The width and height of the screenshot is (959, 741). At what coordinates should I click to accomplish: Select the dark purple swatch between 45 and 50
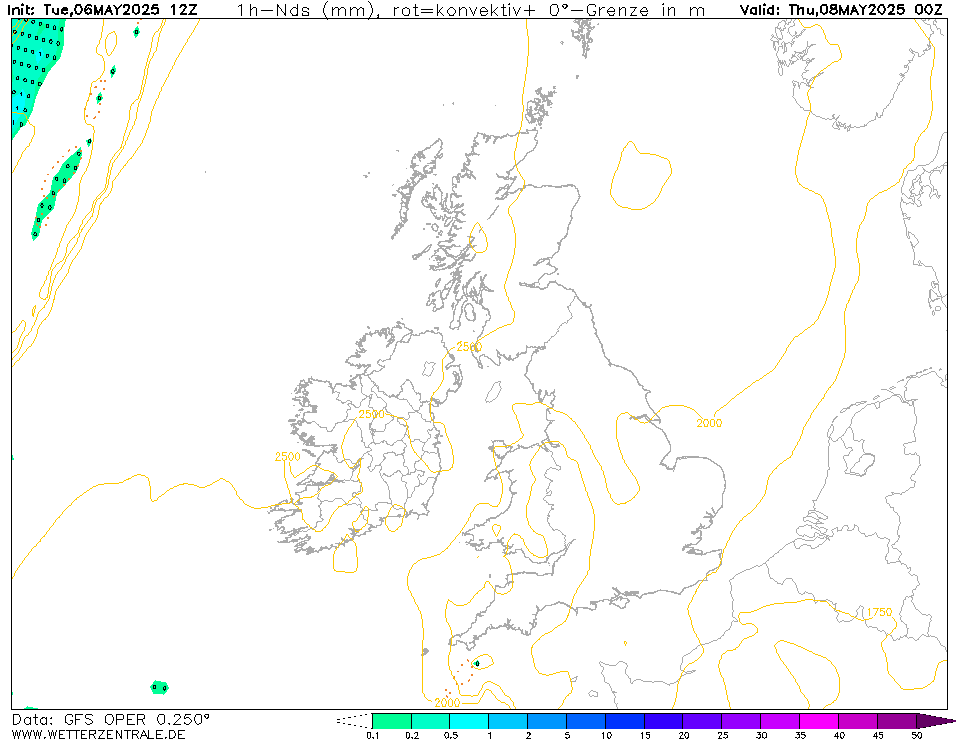pos(897,721)
